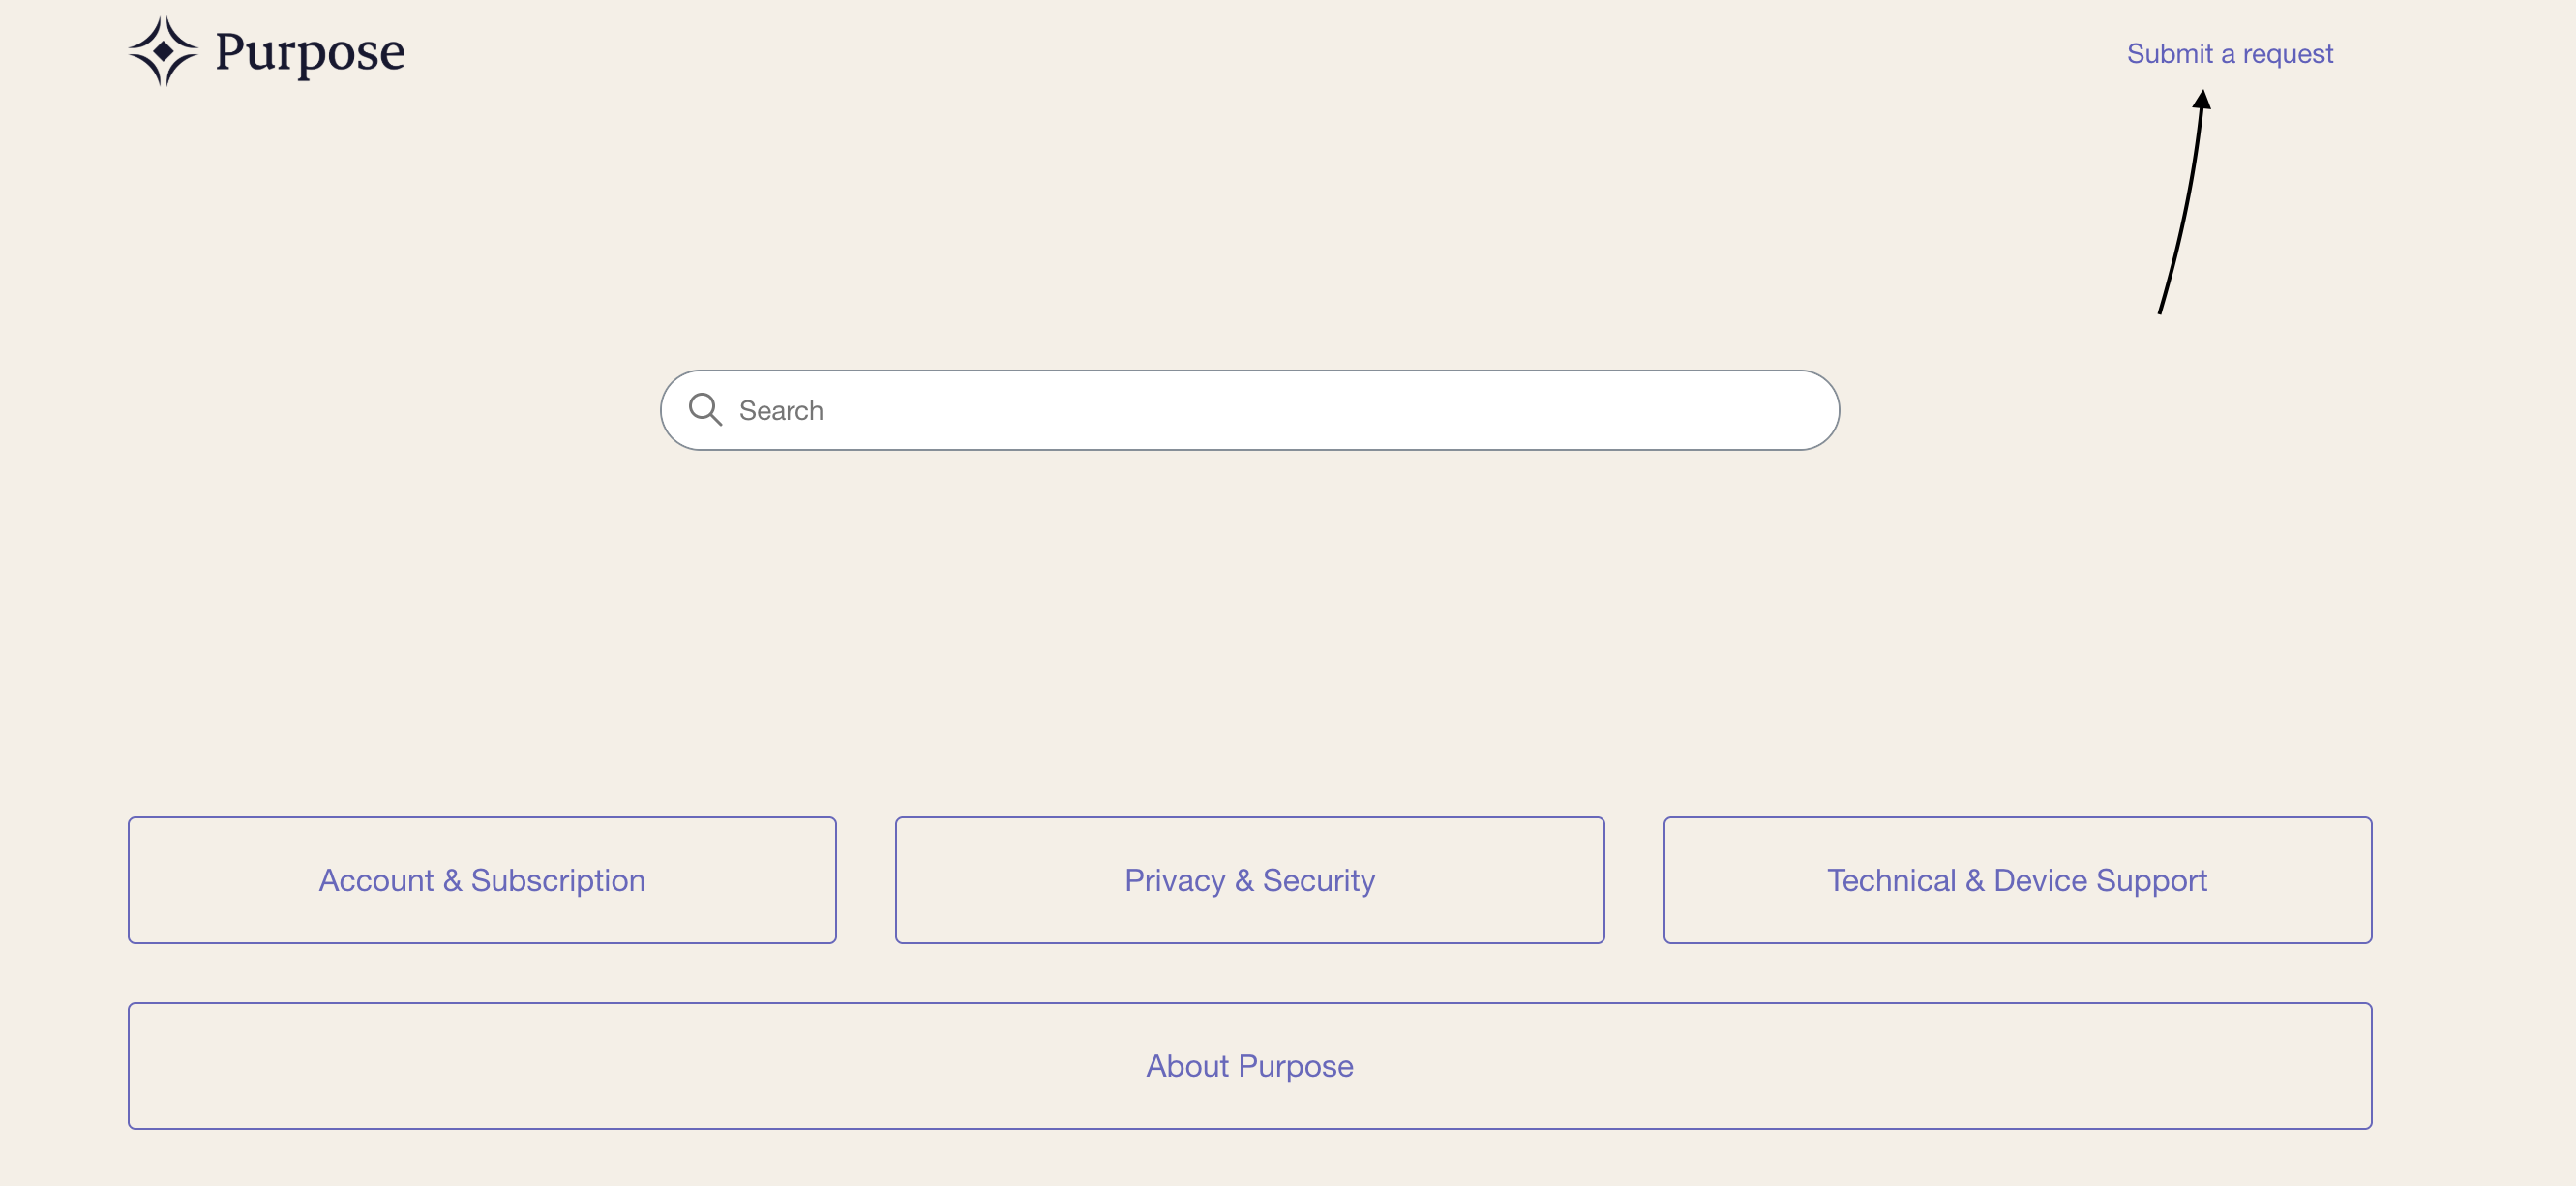2576x1186 pixels.
Task: Select the wide About Purpose box
Action: (1249, 1066)
